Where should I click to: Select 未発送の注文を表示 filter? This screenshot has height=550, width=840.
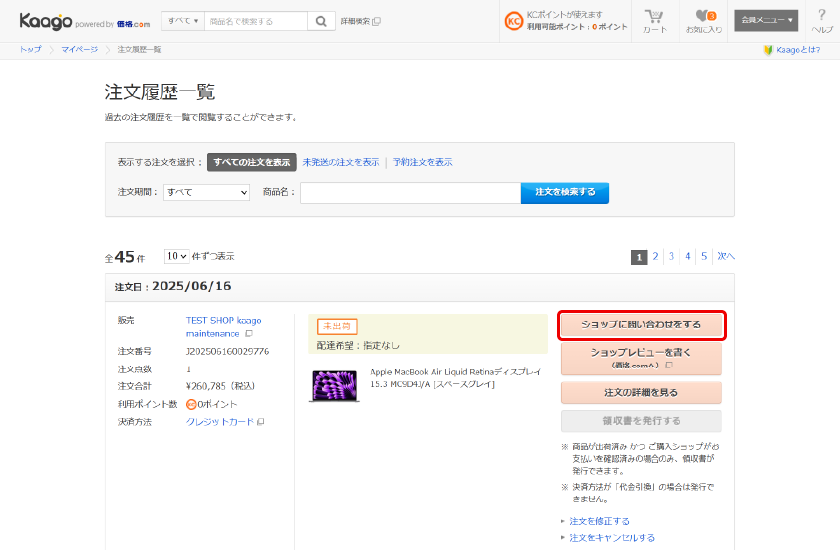341,162
